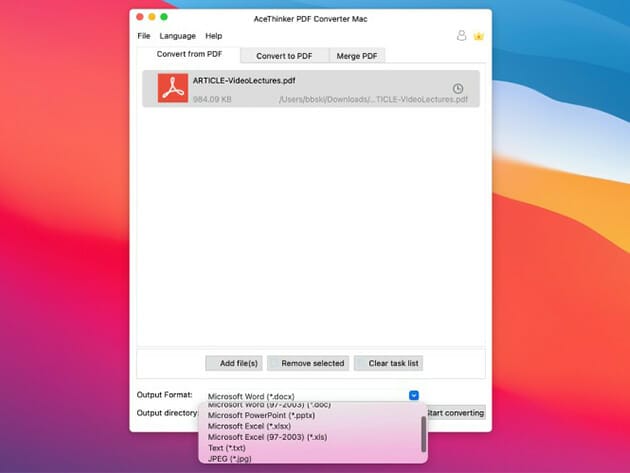Viewport: 630px width, 473px height.
Task: Click the user account icon
Action: (x=461, y=36)
